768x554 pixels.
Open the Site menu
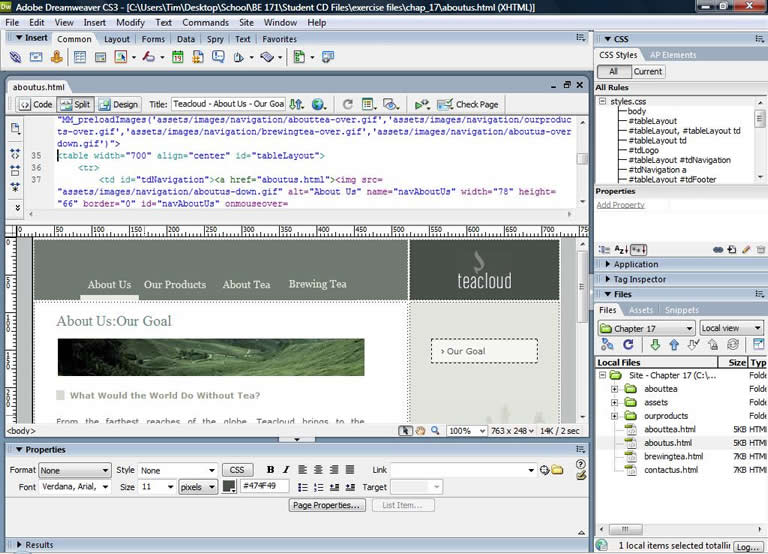246,23
